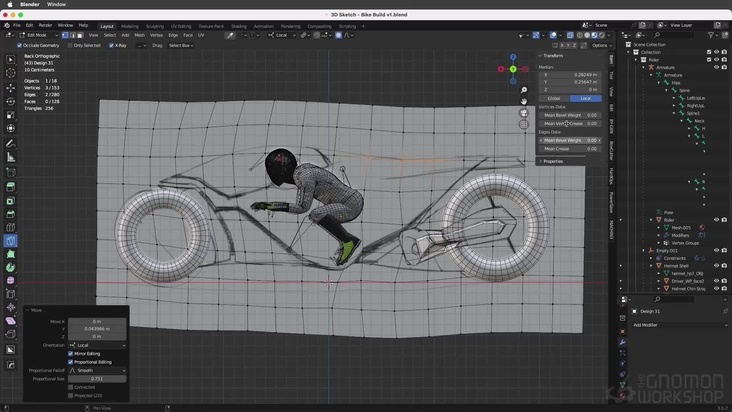Uncheck Mirror Editing in Move panel
This screenshot has width=732, height=412.
(70, 354)
